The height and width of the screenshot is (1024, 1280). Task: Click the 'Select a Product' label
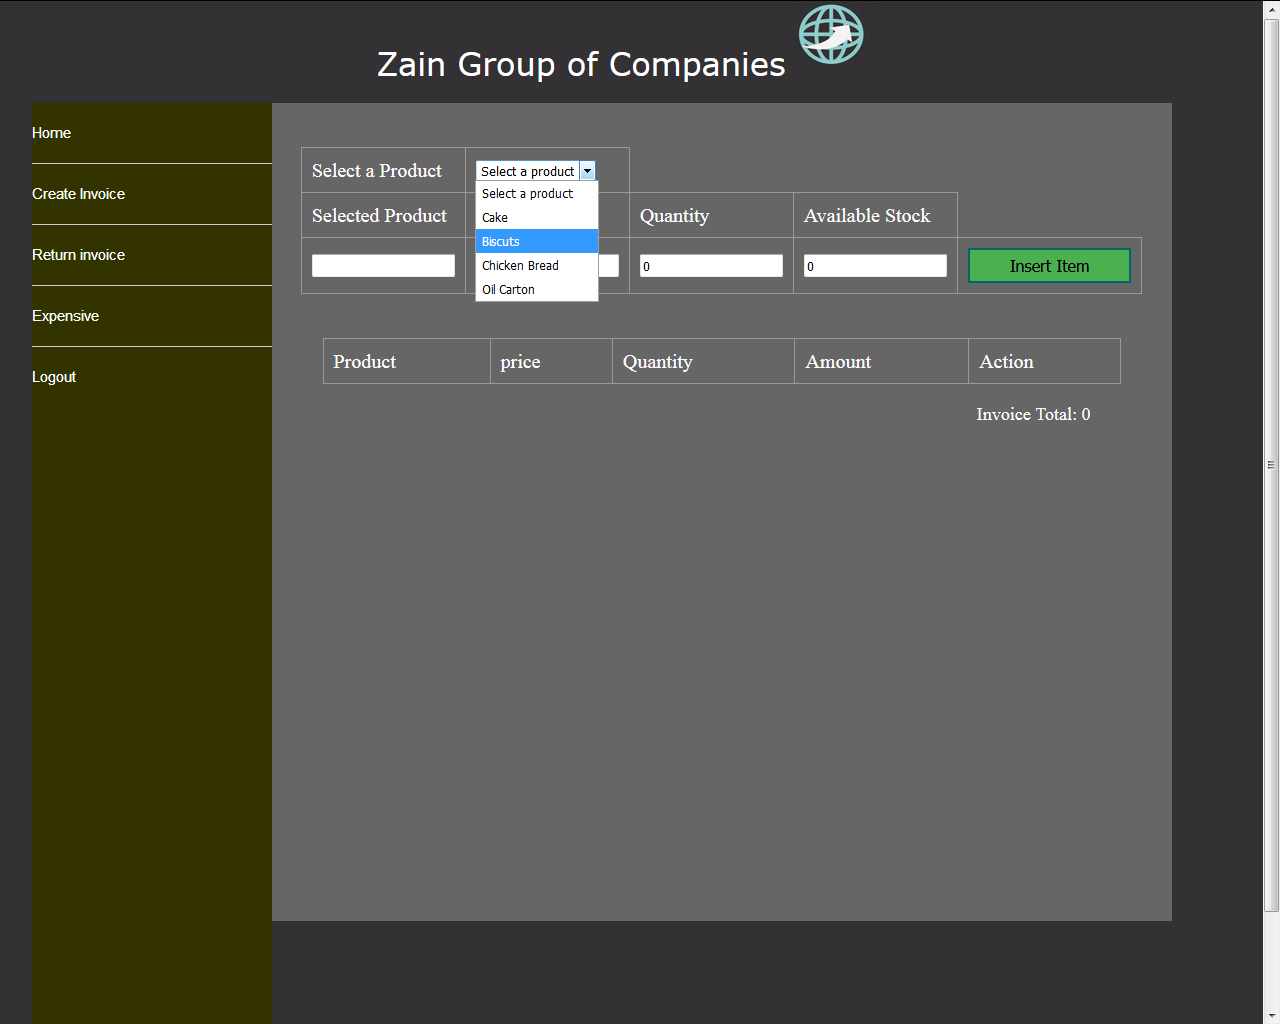click(x=377, y=171)
